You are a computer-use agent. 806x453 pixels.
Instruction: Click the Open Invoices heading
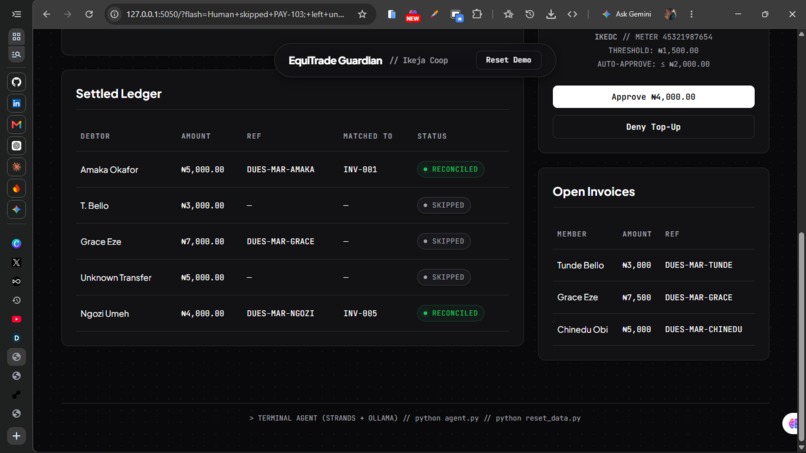point(594,192)
